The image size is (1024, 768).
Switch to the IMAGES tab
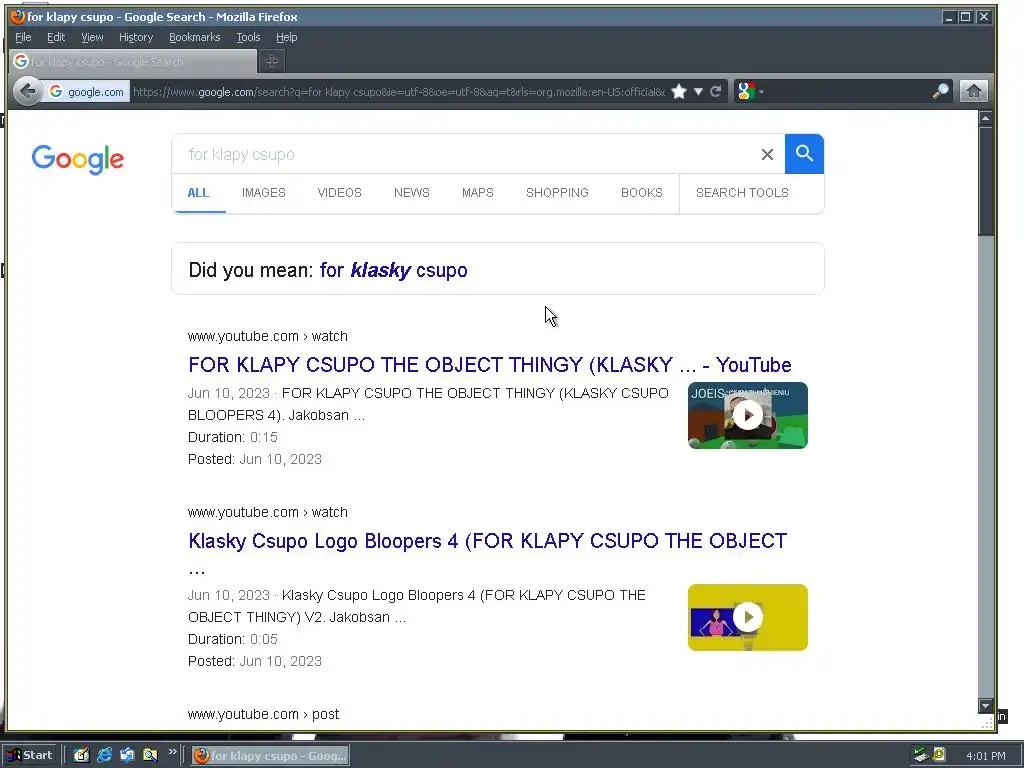[x=264, y=193]
